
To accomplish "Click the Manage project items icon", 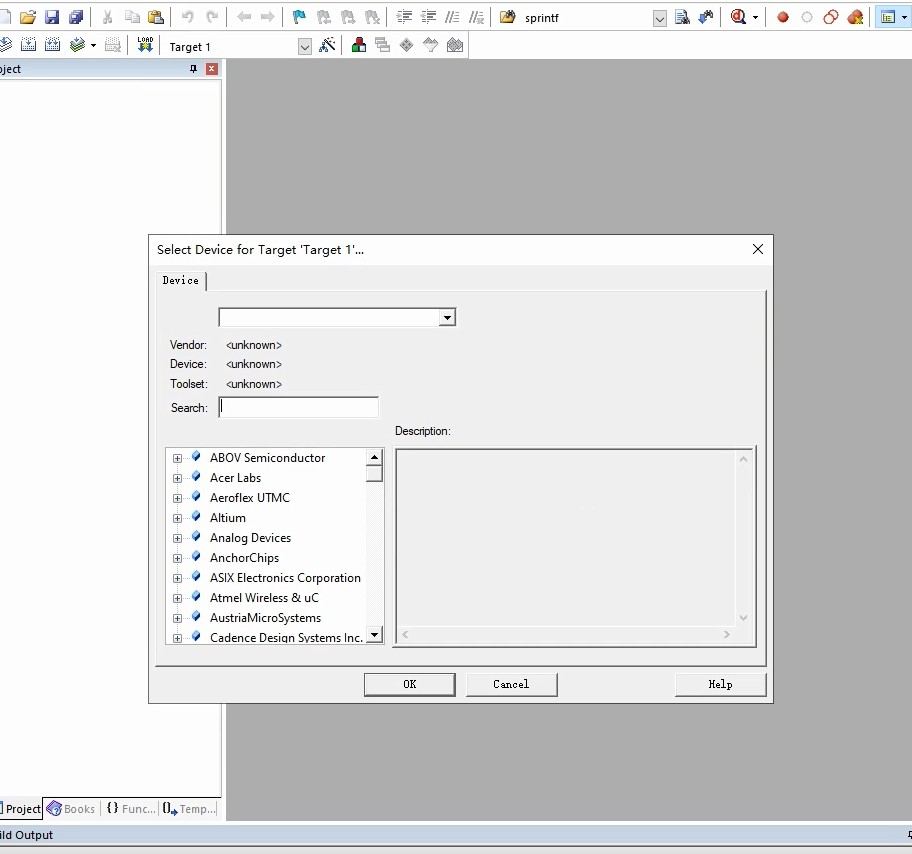I will [359, 45].
